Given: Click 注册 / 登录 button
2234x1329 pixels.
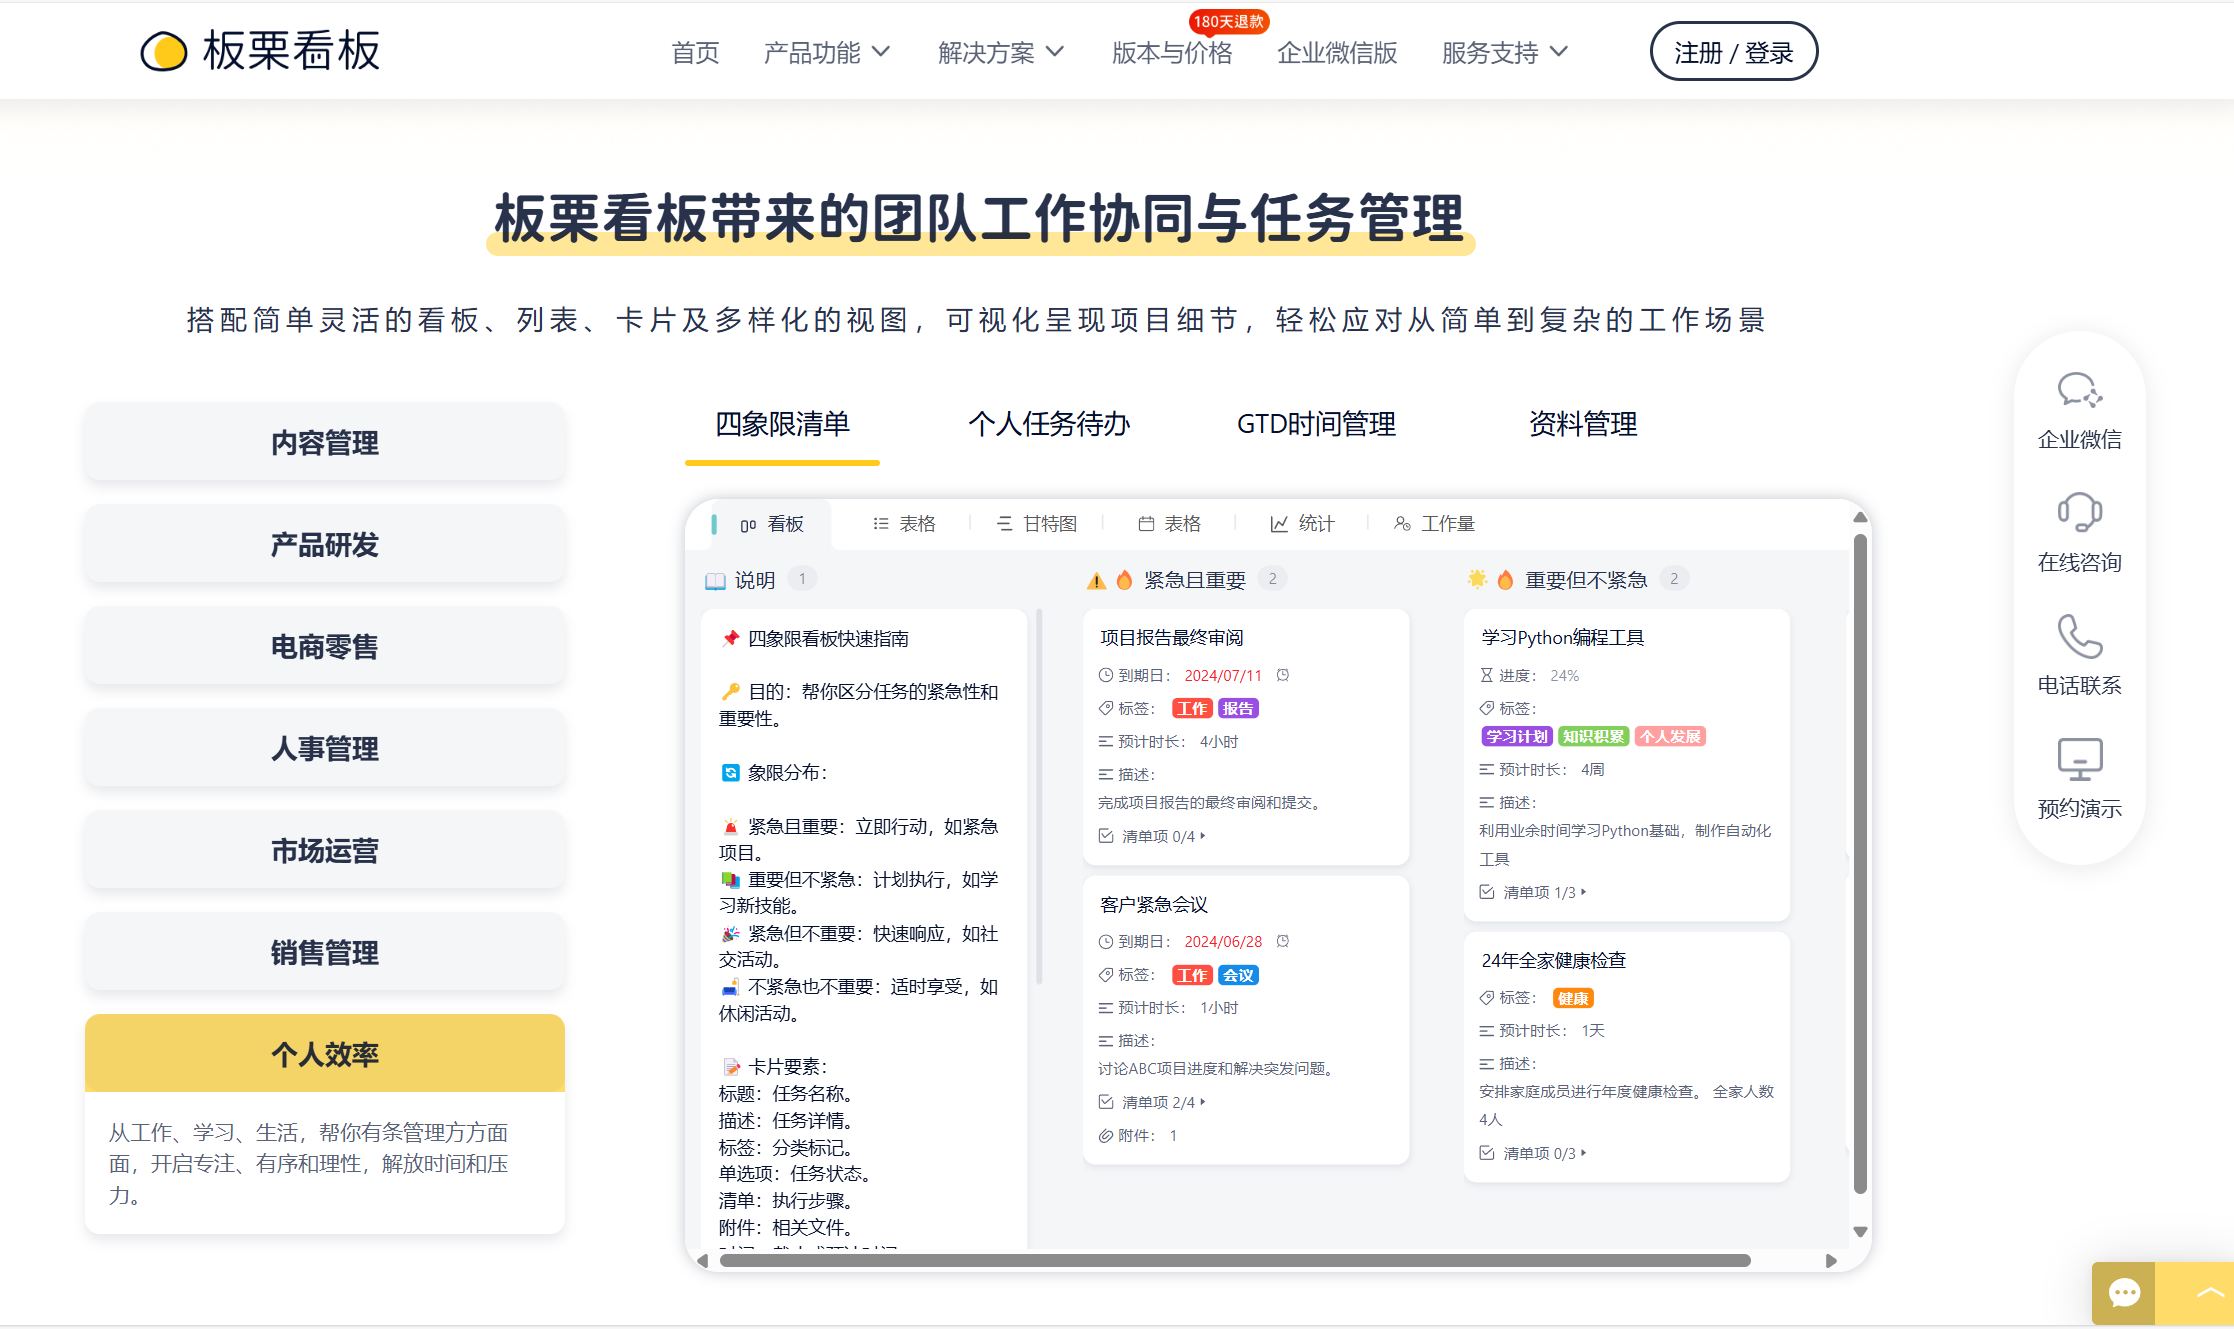Looking at the screenshot, I should 1734,52.
